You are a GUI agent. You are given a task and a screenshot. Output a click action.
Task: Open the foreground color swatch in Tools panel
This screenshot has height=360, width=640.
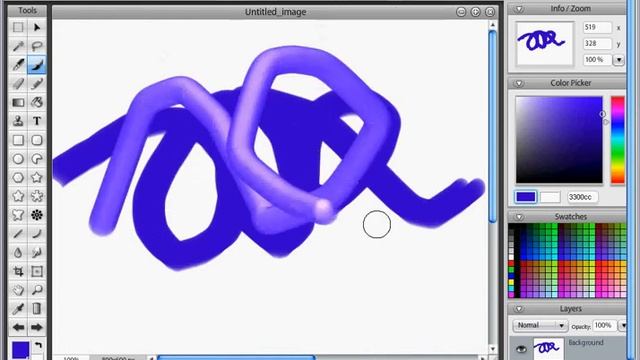point(20,350)
